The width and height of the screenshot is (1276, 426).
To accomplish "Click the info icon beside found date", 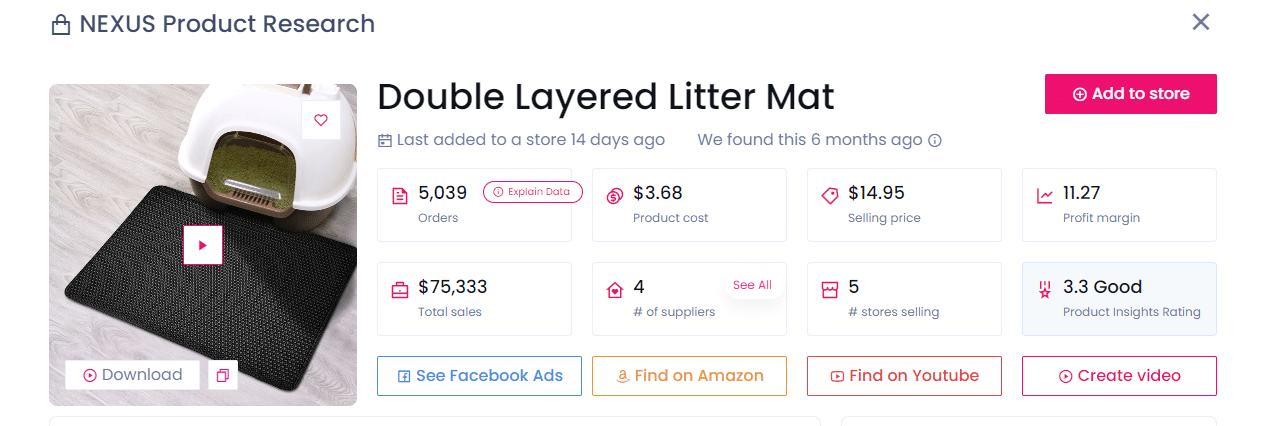I will pos(935,141).
